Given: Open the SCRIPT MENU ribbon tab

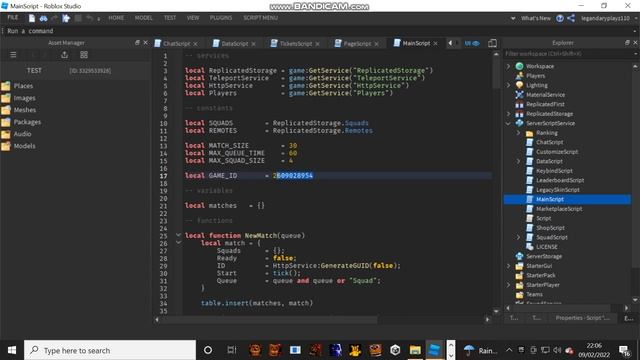Looking at the screenshot, I should tap(260, 18).
